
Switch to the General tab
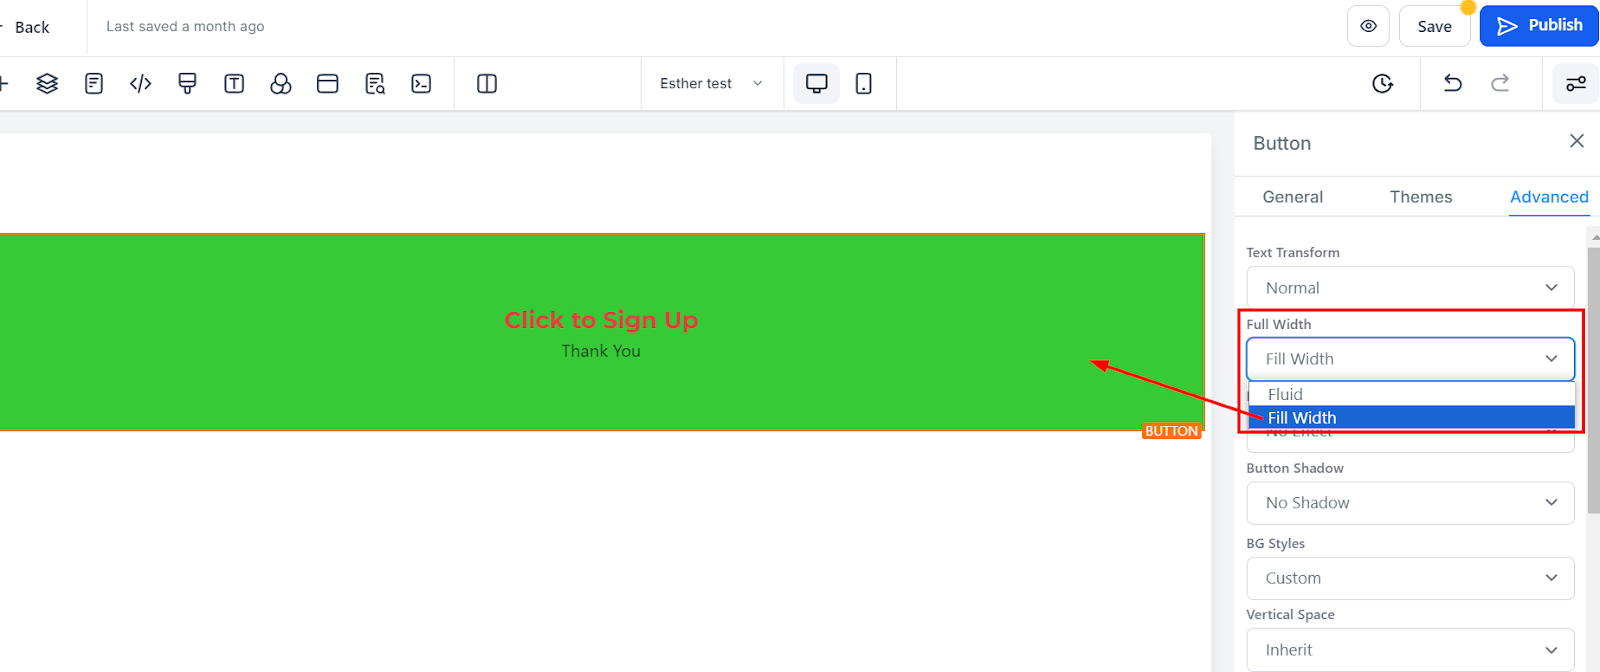tap(1292, 197)
